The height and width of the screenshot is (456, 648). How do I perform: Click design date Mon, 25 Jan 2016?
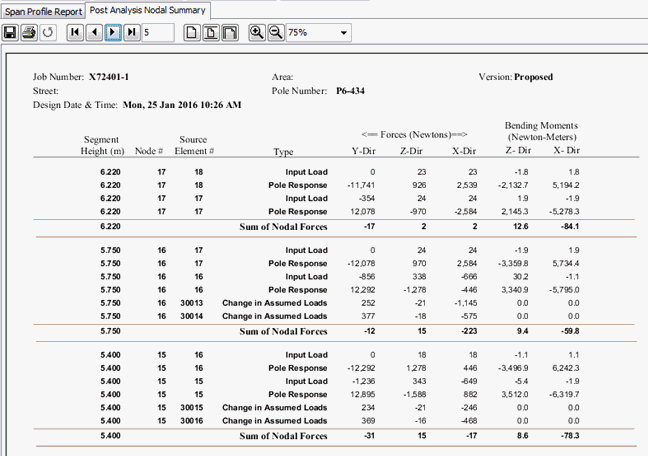182,105
